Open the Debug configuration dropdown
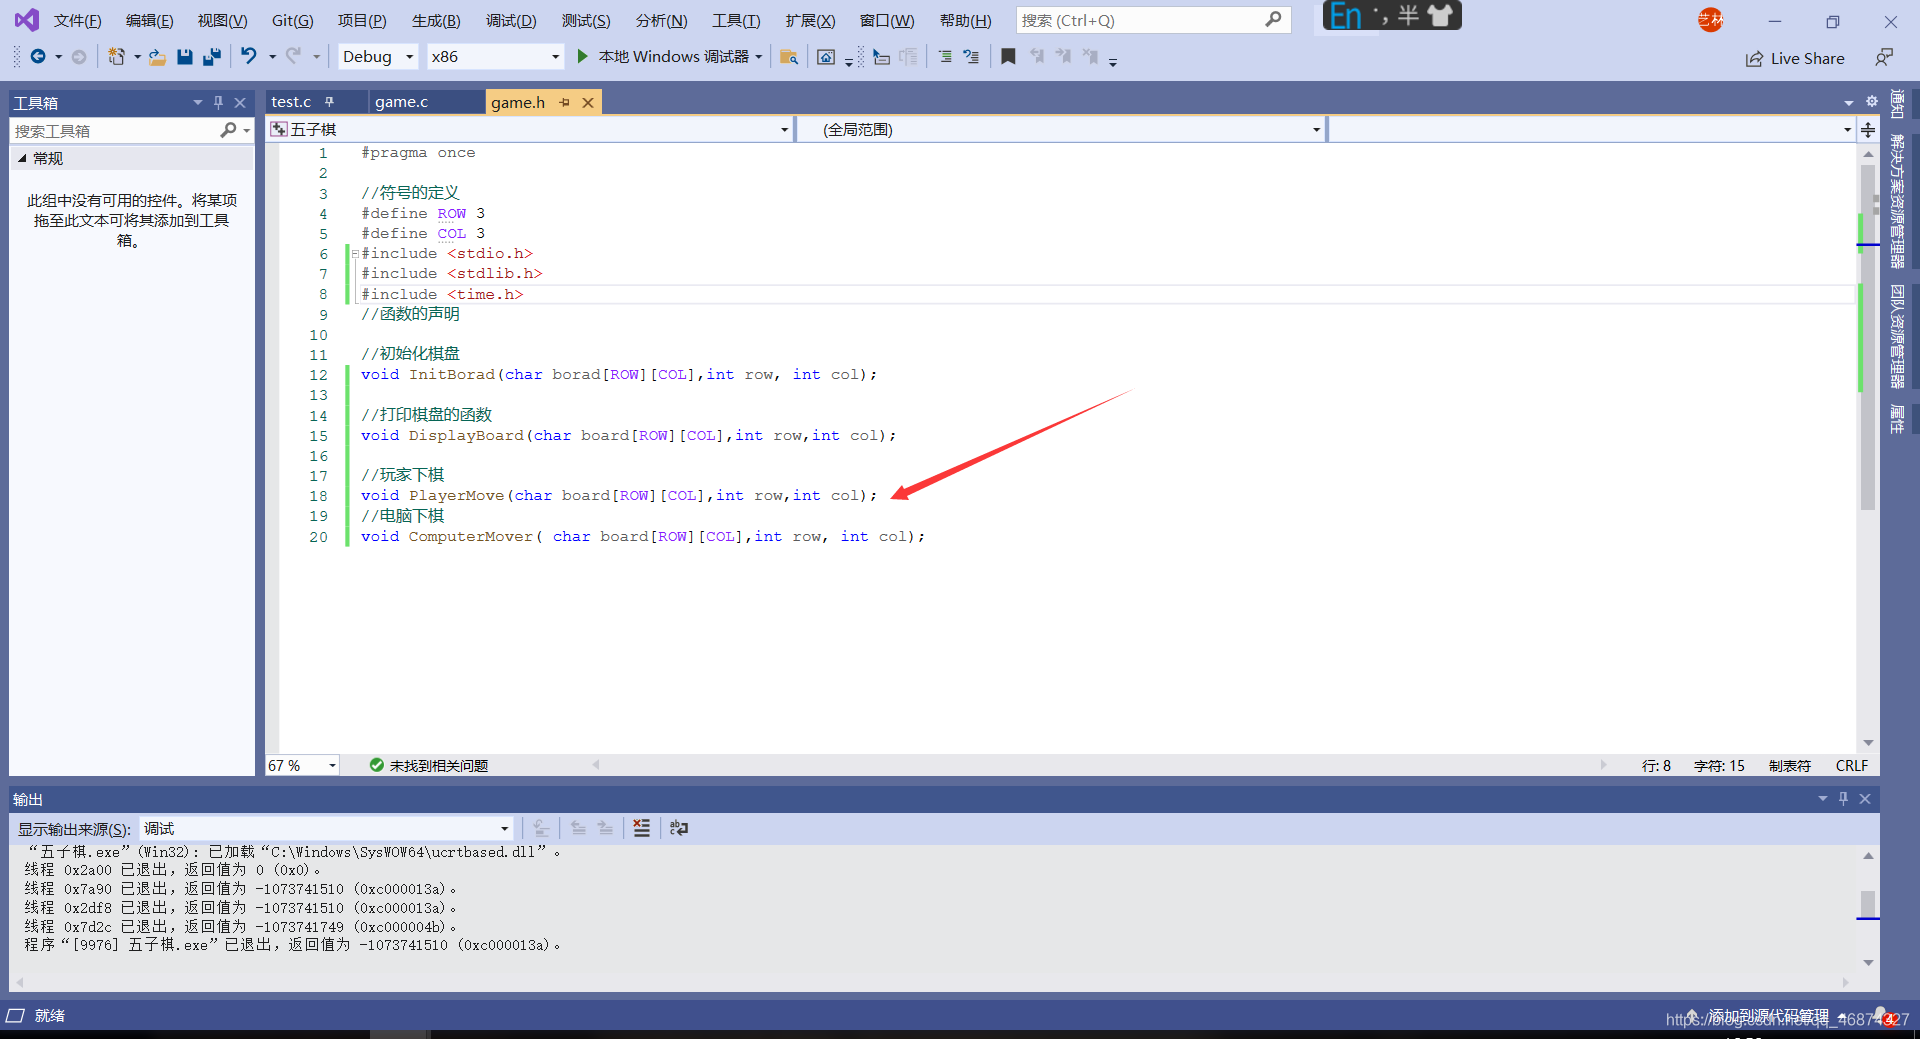This screenshot has width=1920, height=1039. [377, 57]
